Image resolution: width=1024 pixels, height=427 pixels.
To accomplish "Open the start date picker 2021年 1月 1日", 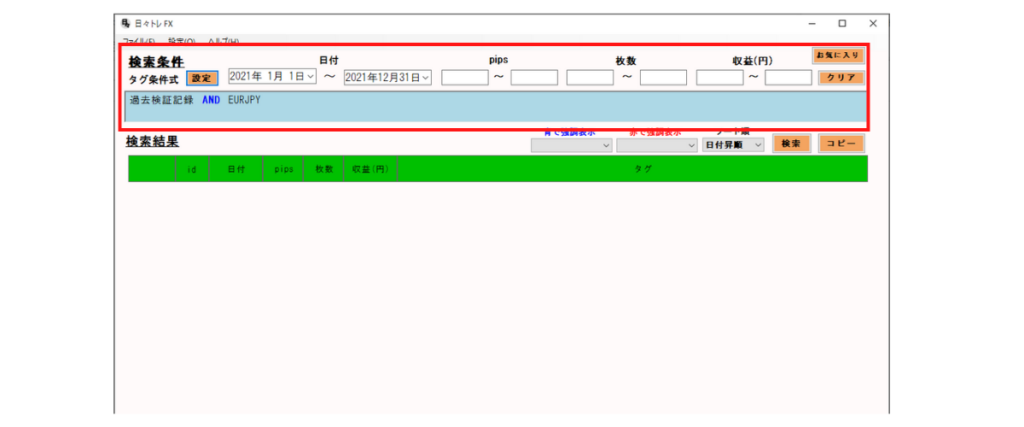I will click(272, 77).
